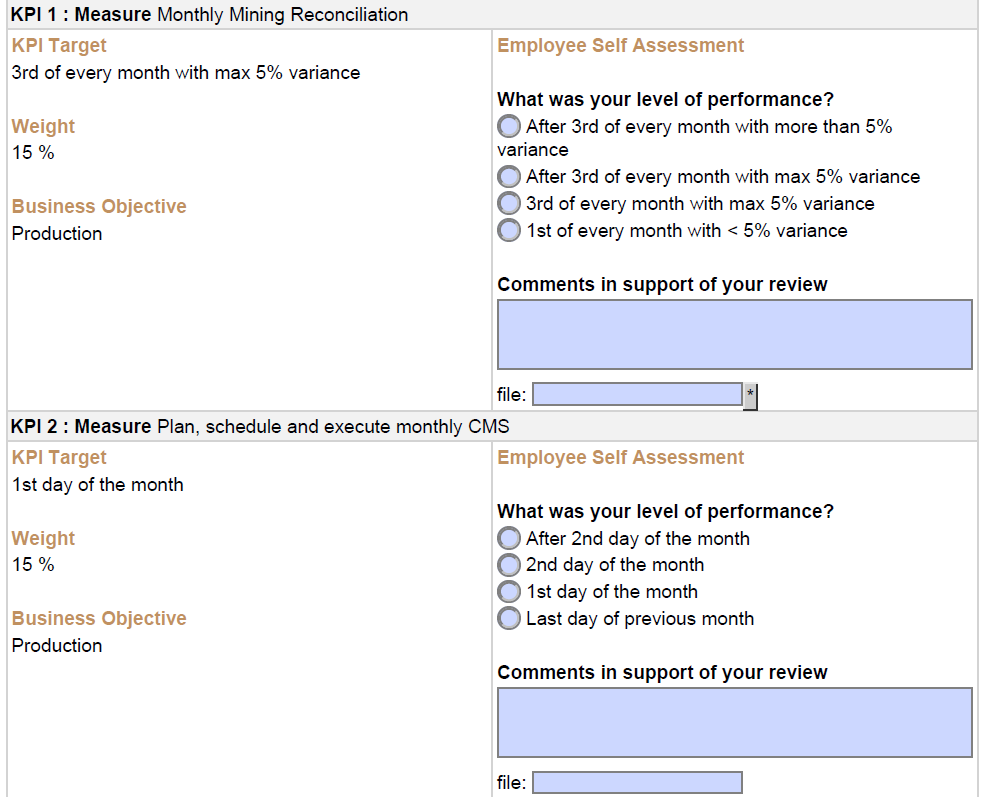Pick '2nd day of the month' radio button
The image size is (987, 797).
(x=509, y=565)
